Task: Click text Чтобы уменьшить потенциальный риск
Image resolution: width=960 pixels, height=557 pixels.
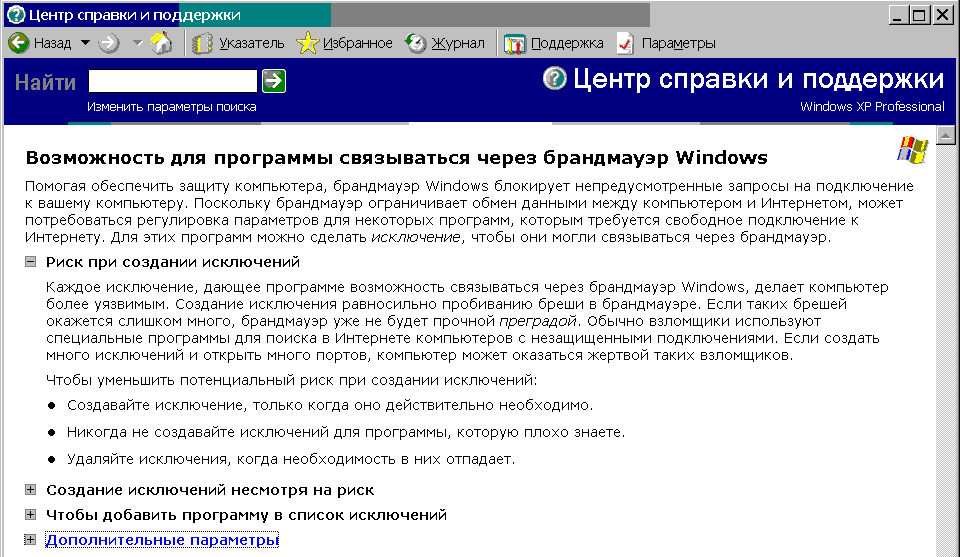Action: 291,380
